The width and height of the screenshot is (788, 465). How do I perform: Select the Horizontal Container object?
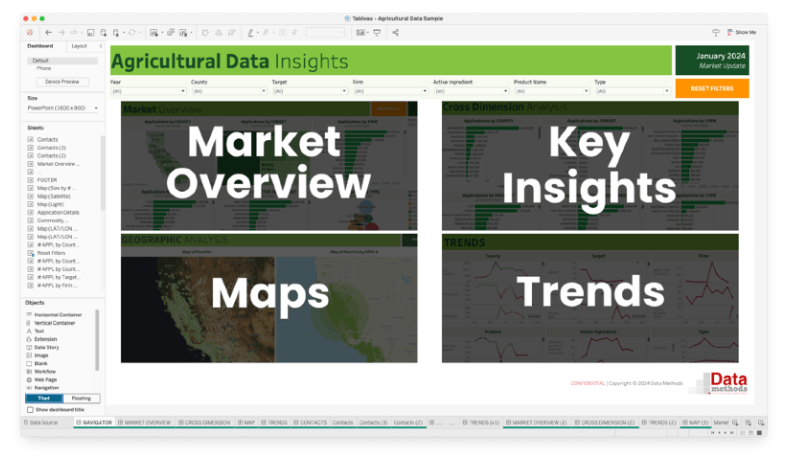click(56, 314)
